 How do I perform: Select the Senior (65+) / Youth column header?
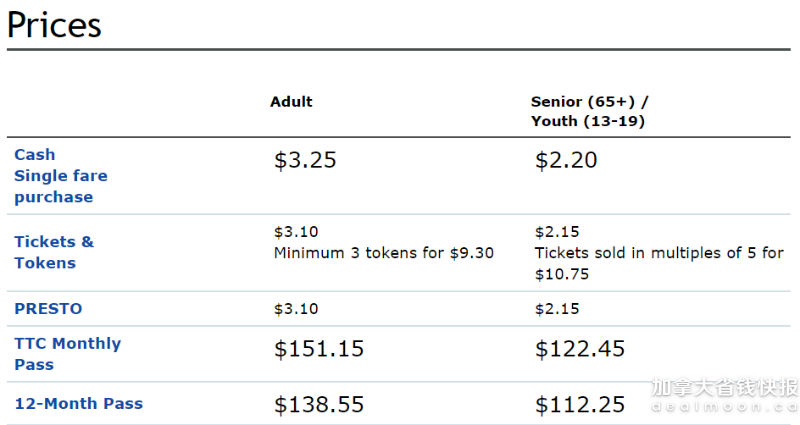coord(590,111)
